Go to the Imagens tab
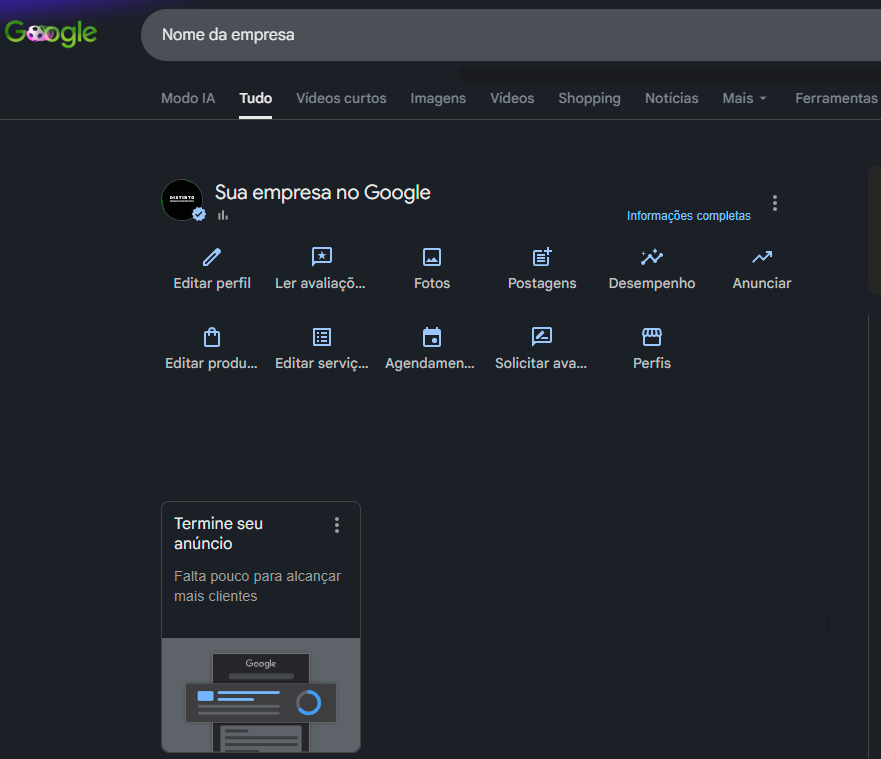This screenshot has width=881, height=759. point(438,98)
